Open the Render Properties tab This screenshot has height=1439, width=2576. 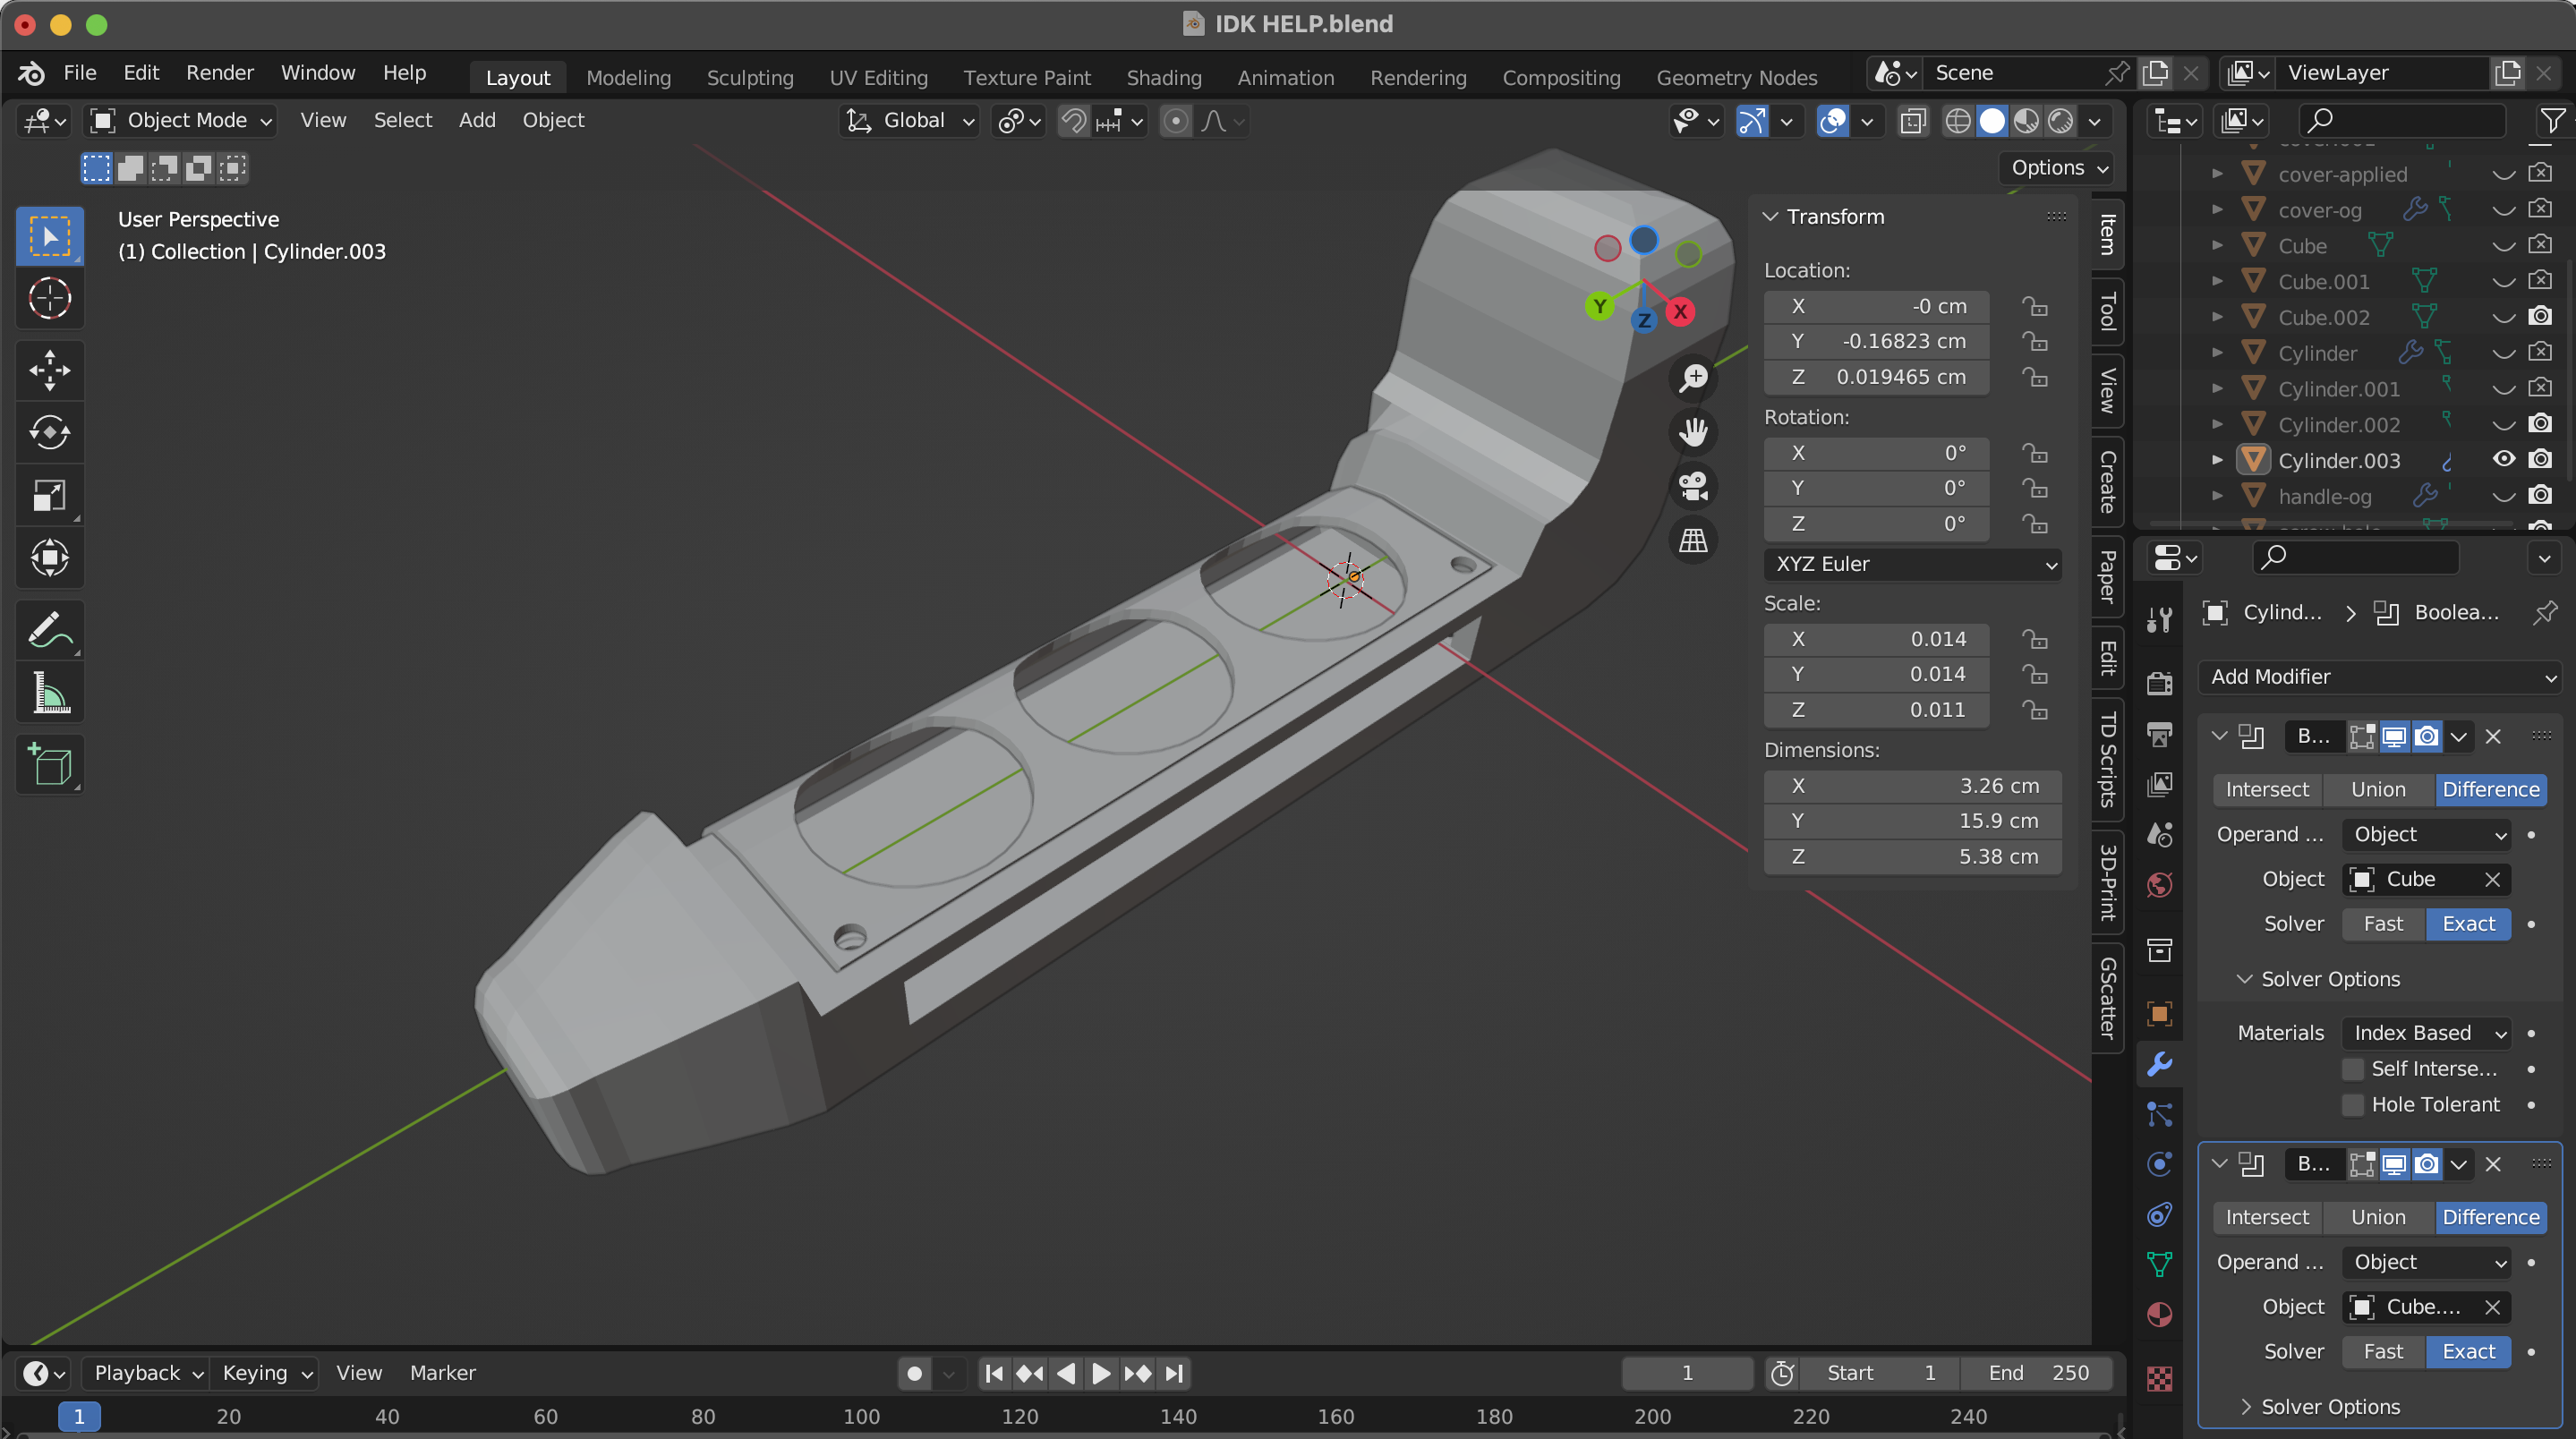click(x=2159, y=682)
